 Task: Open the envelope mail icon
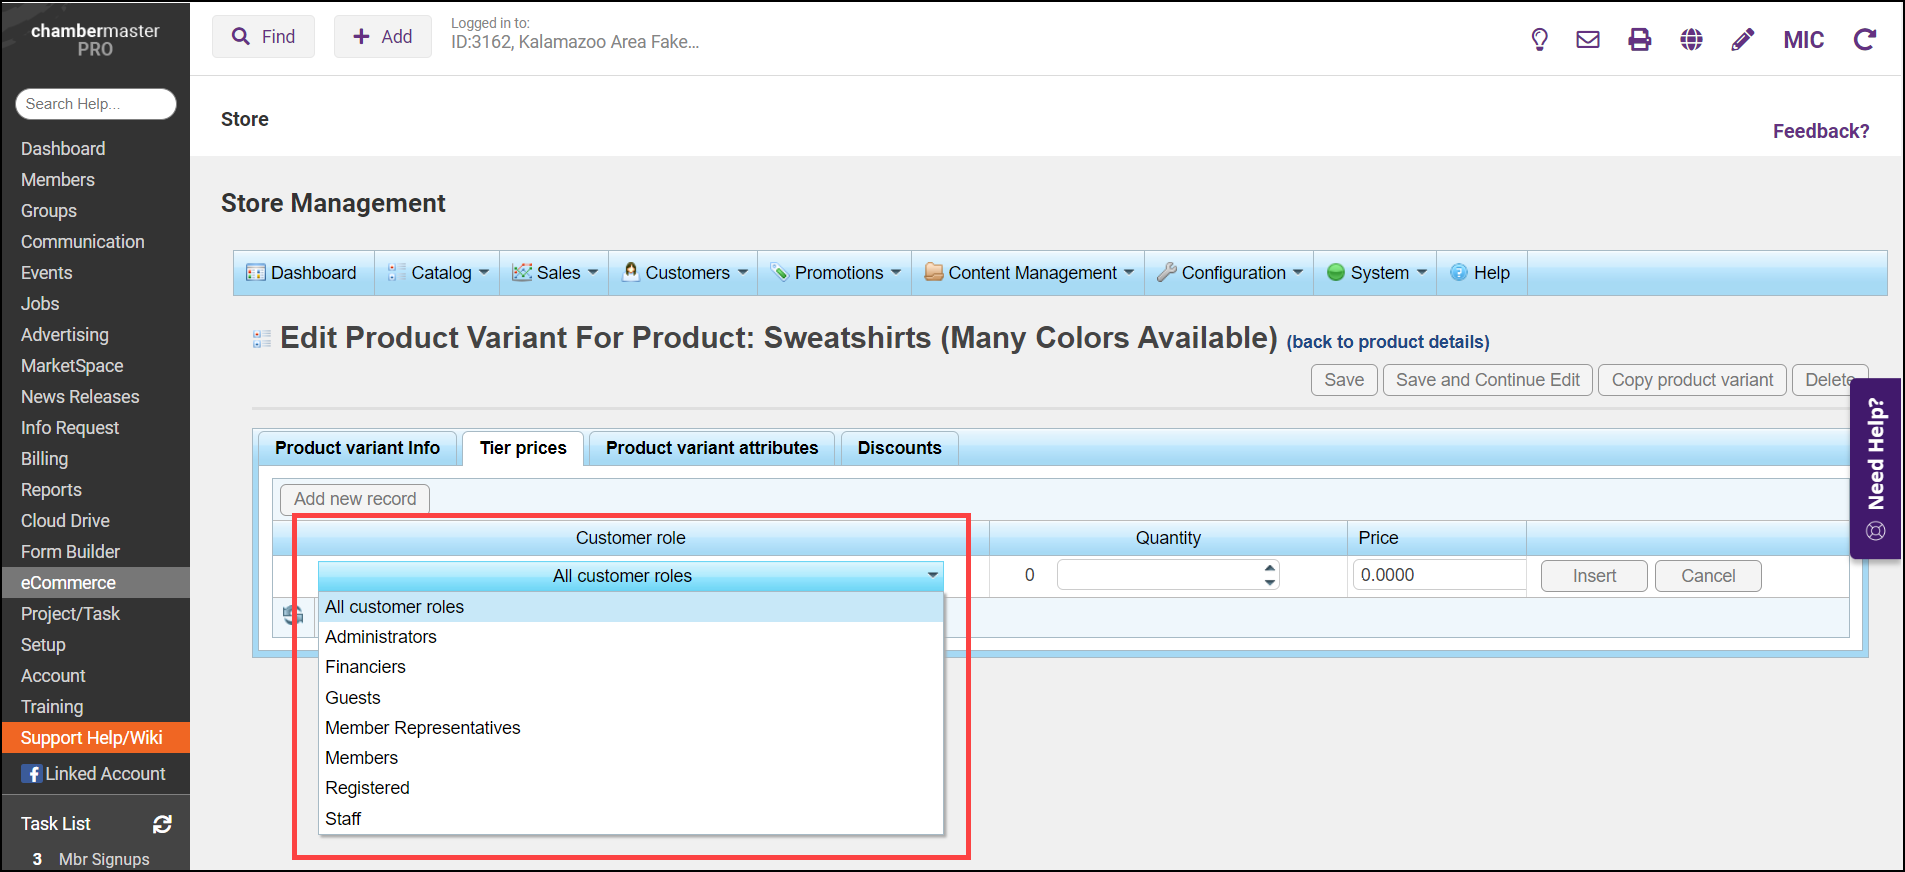click(x=1588, y=40)
